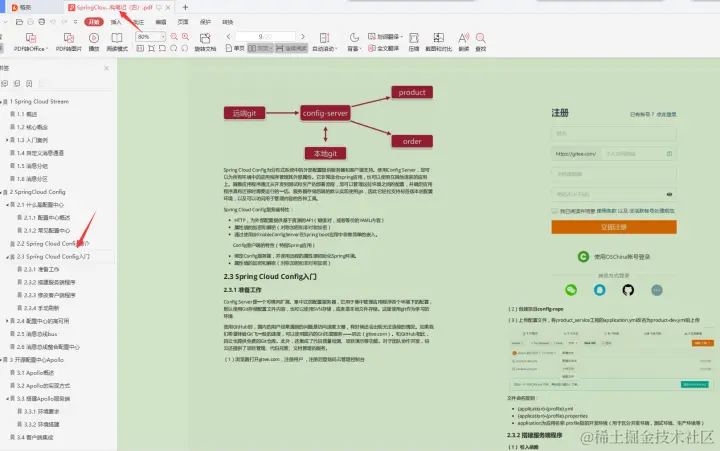Expand the 1.3 bookmark node
Screen dimensions: 720x451
[7, 140]
